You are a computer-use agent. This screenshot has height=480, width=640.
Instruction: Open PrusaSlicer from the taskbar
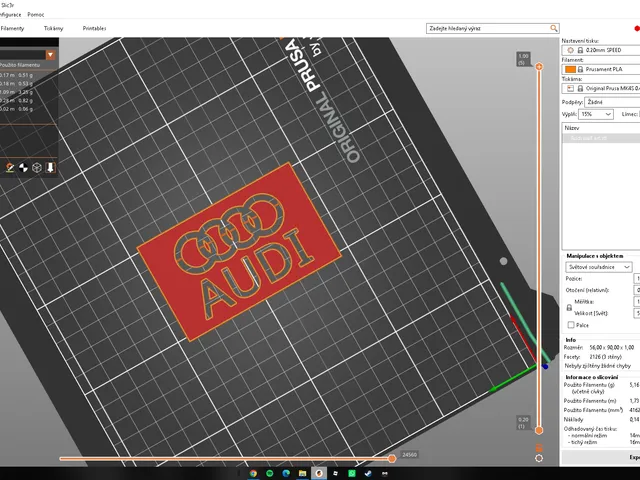tap(319, 473)
